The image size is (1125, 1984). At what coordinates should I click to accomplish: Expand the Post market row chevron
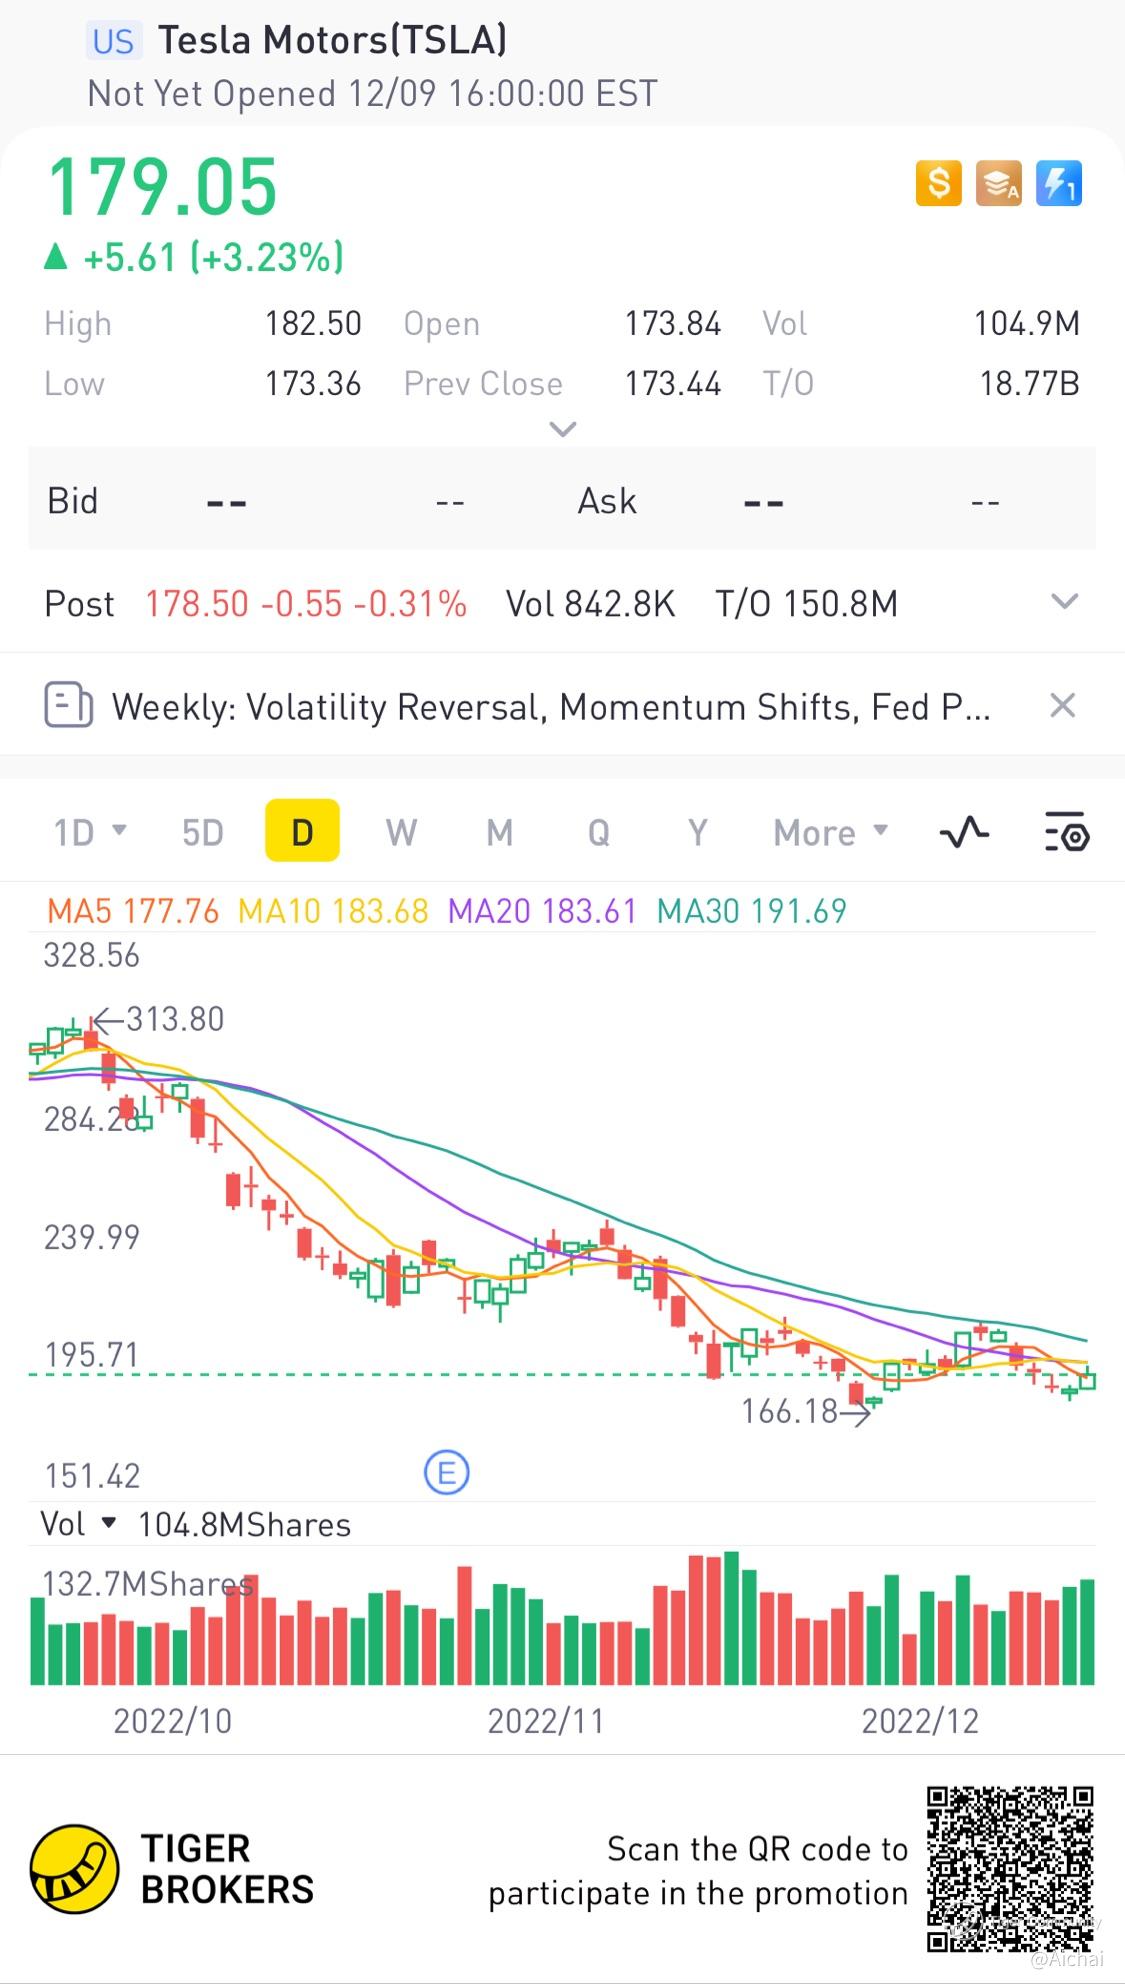(1064, 602)
